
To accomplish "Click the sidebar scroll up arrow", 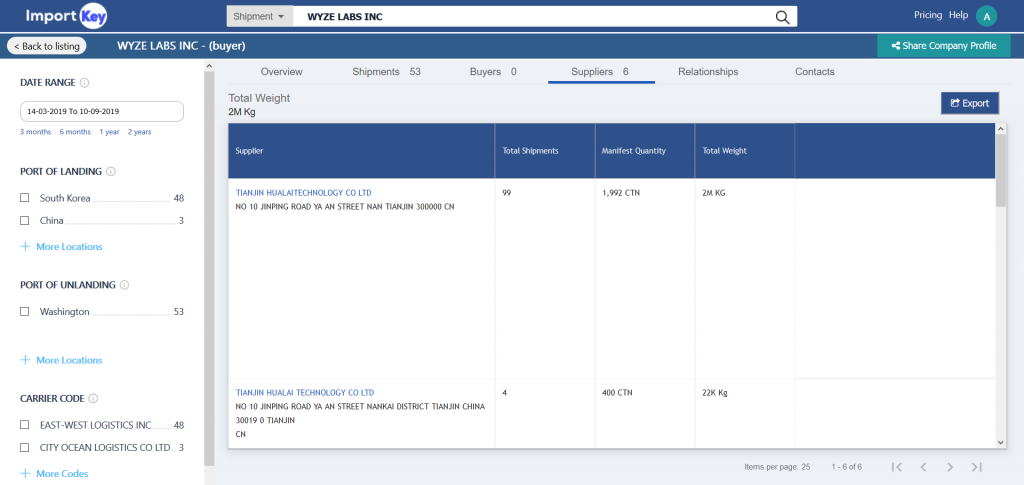I will tap(209, 66).
